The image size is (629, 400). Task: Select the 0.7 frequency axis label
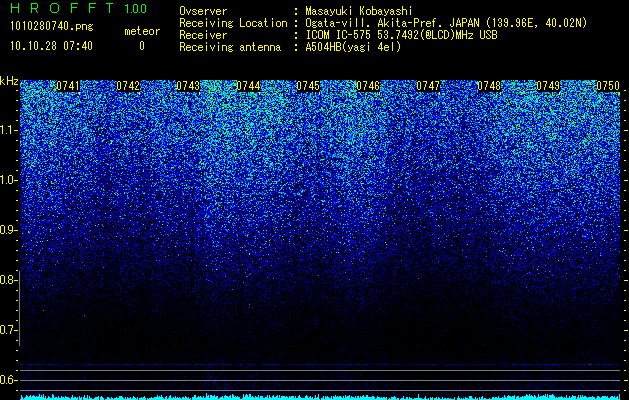click(x=9, y=330)
